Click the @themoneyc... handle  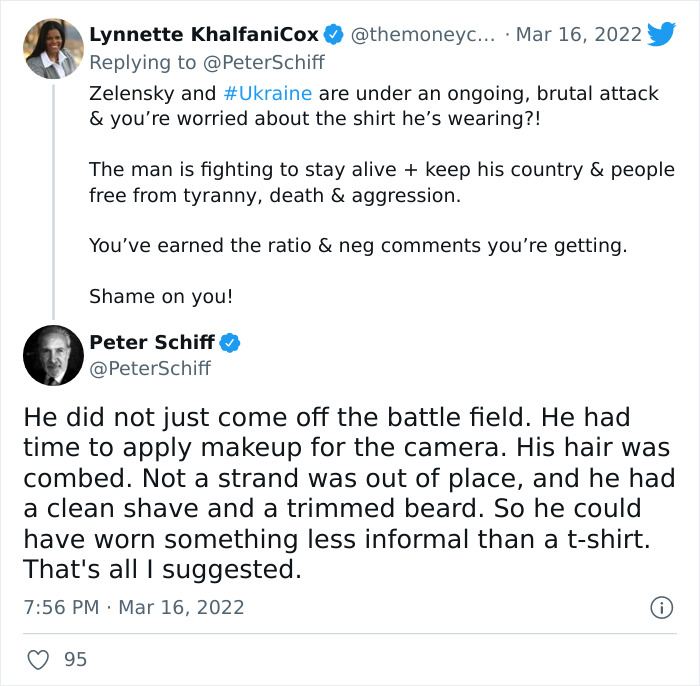pos(421,34)
